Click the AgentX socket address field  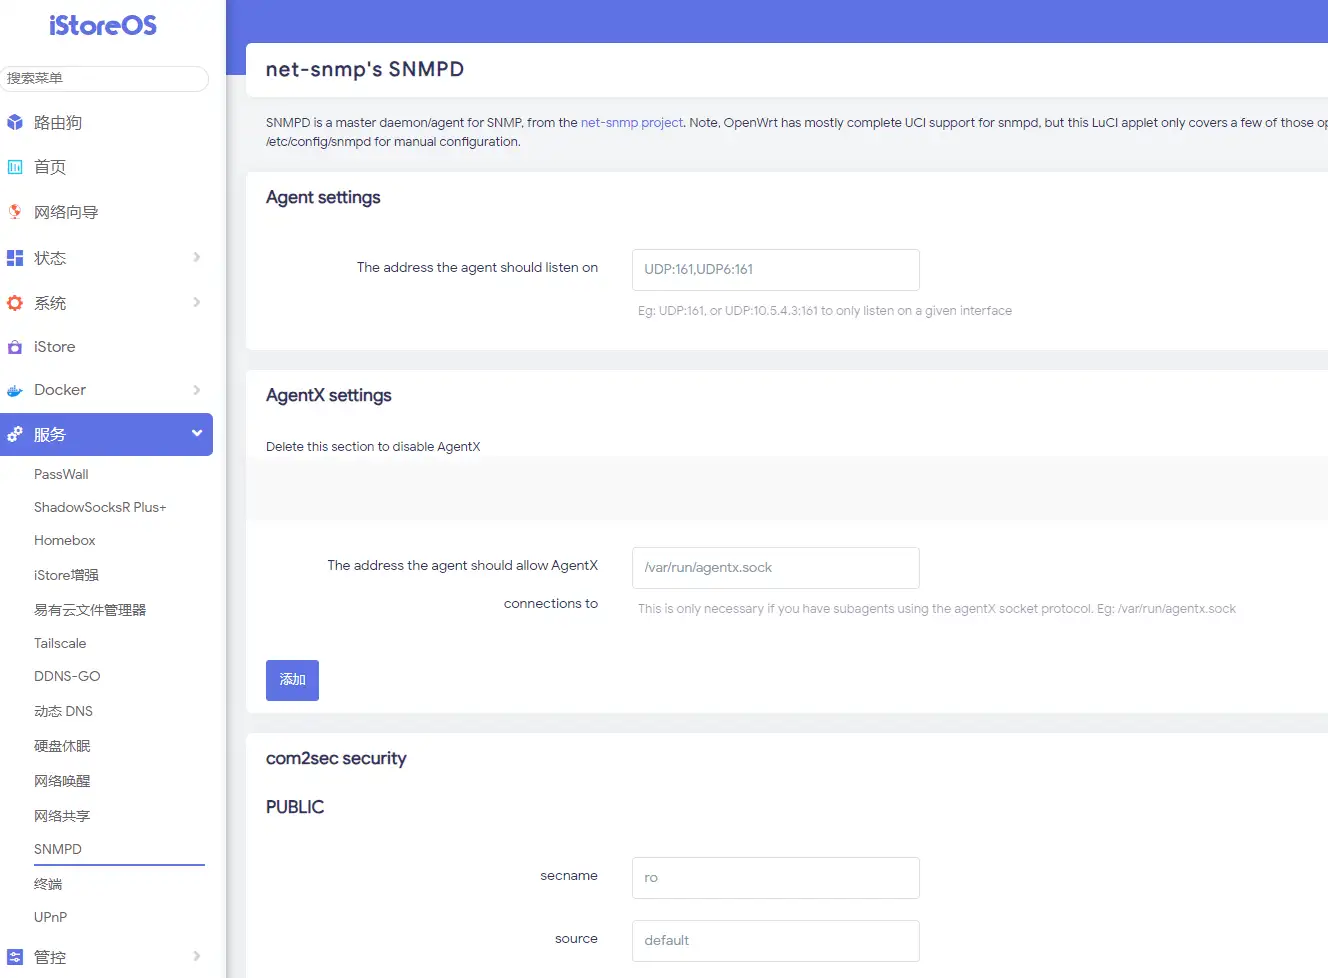click(775, 568)
